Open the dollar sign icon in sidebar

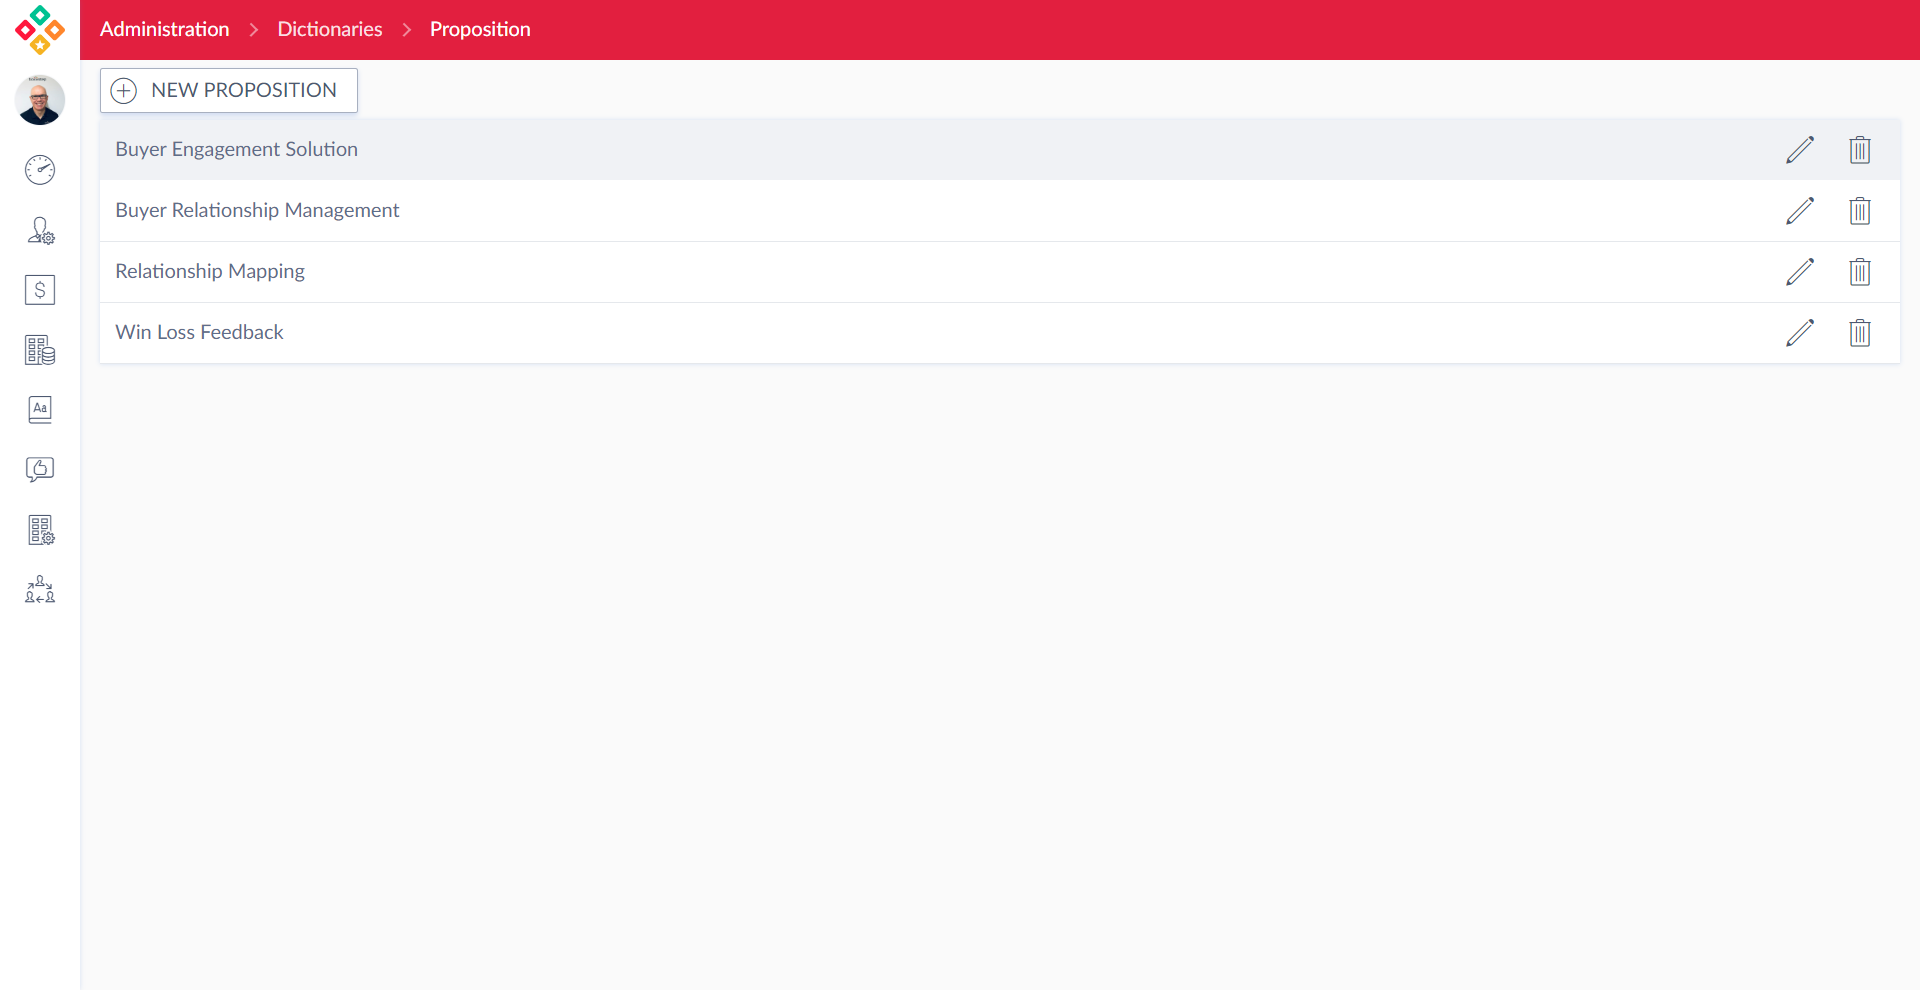pos(40,290)
